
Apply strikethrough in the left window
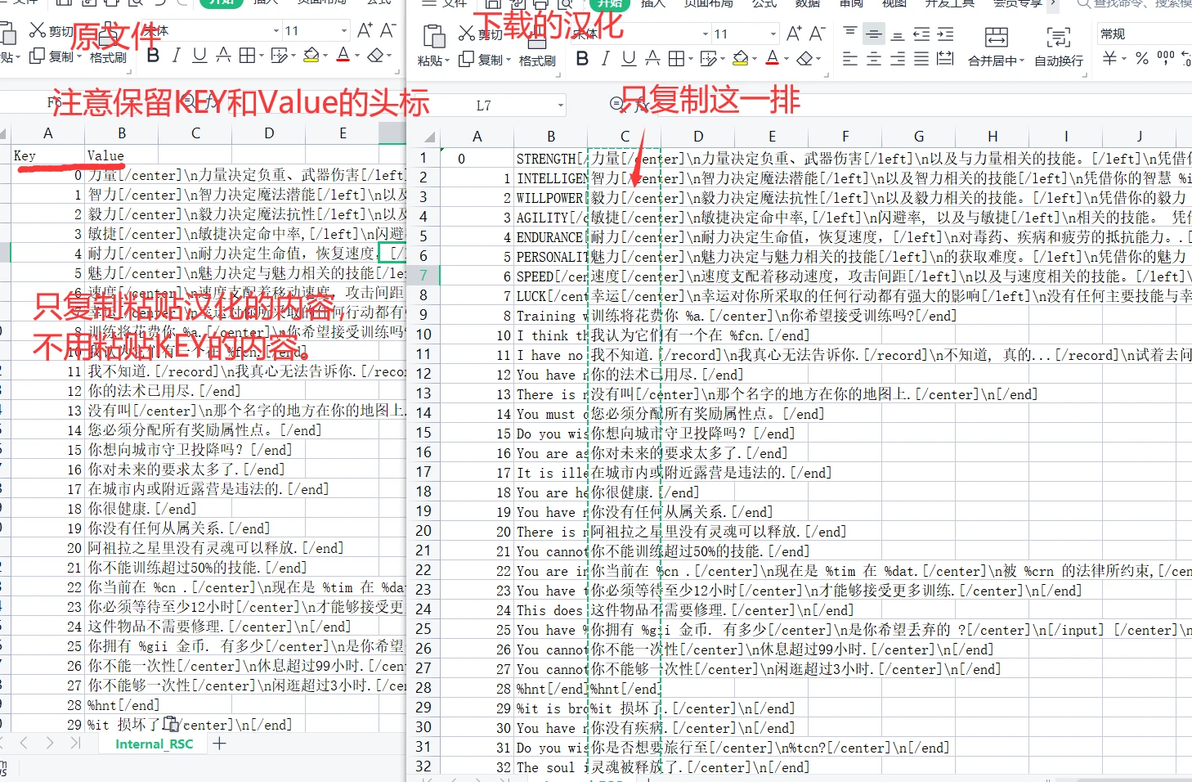tap(224, 55)
